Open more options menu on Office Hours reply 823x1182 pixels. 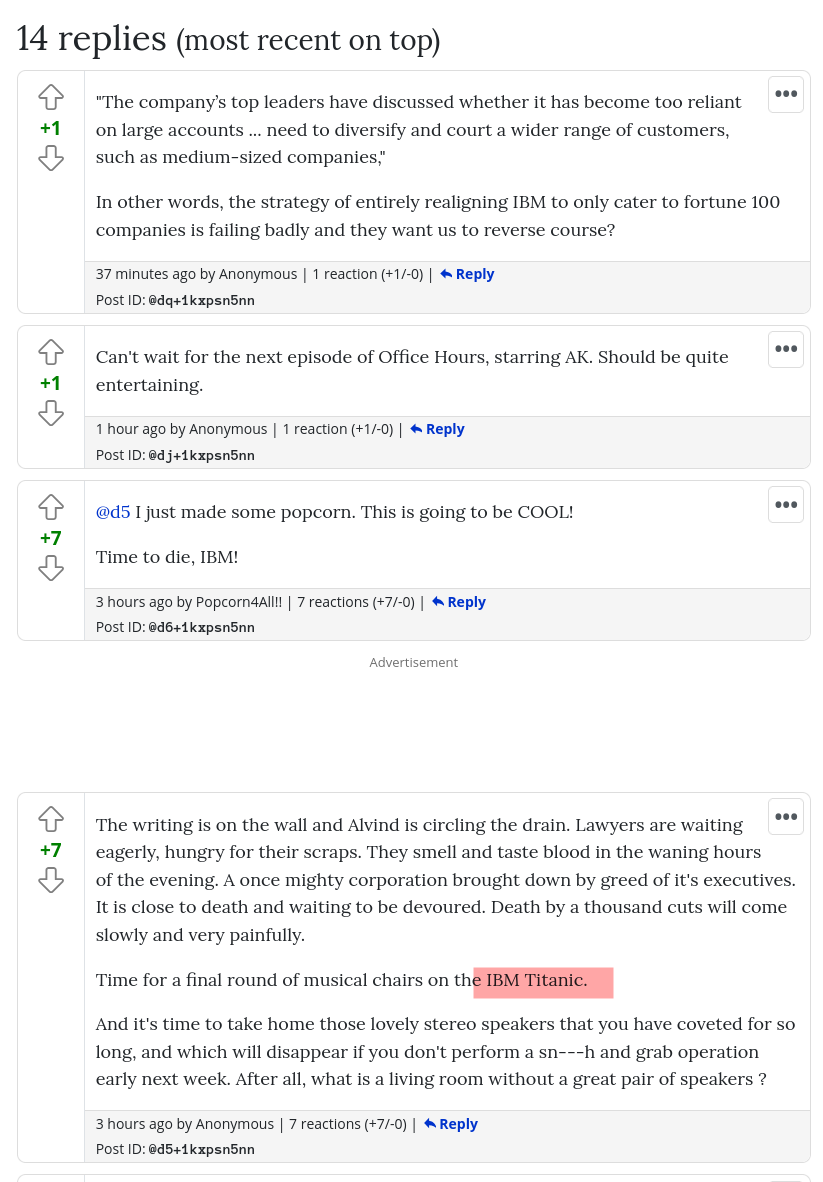(786, 349)
